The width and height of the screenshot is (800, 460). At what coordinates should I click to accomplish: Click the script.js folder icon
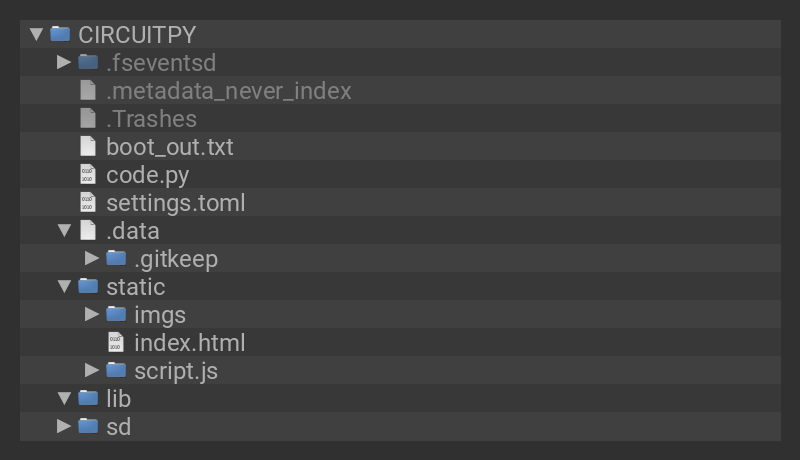pos(116,371)
